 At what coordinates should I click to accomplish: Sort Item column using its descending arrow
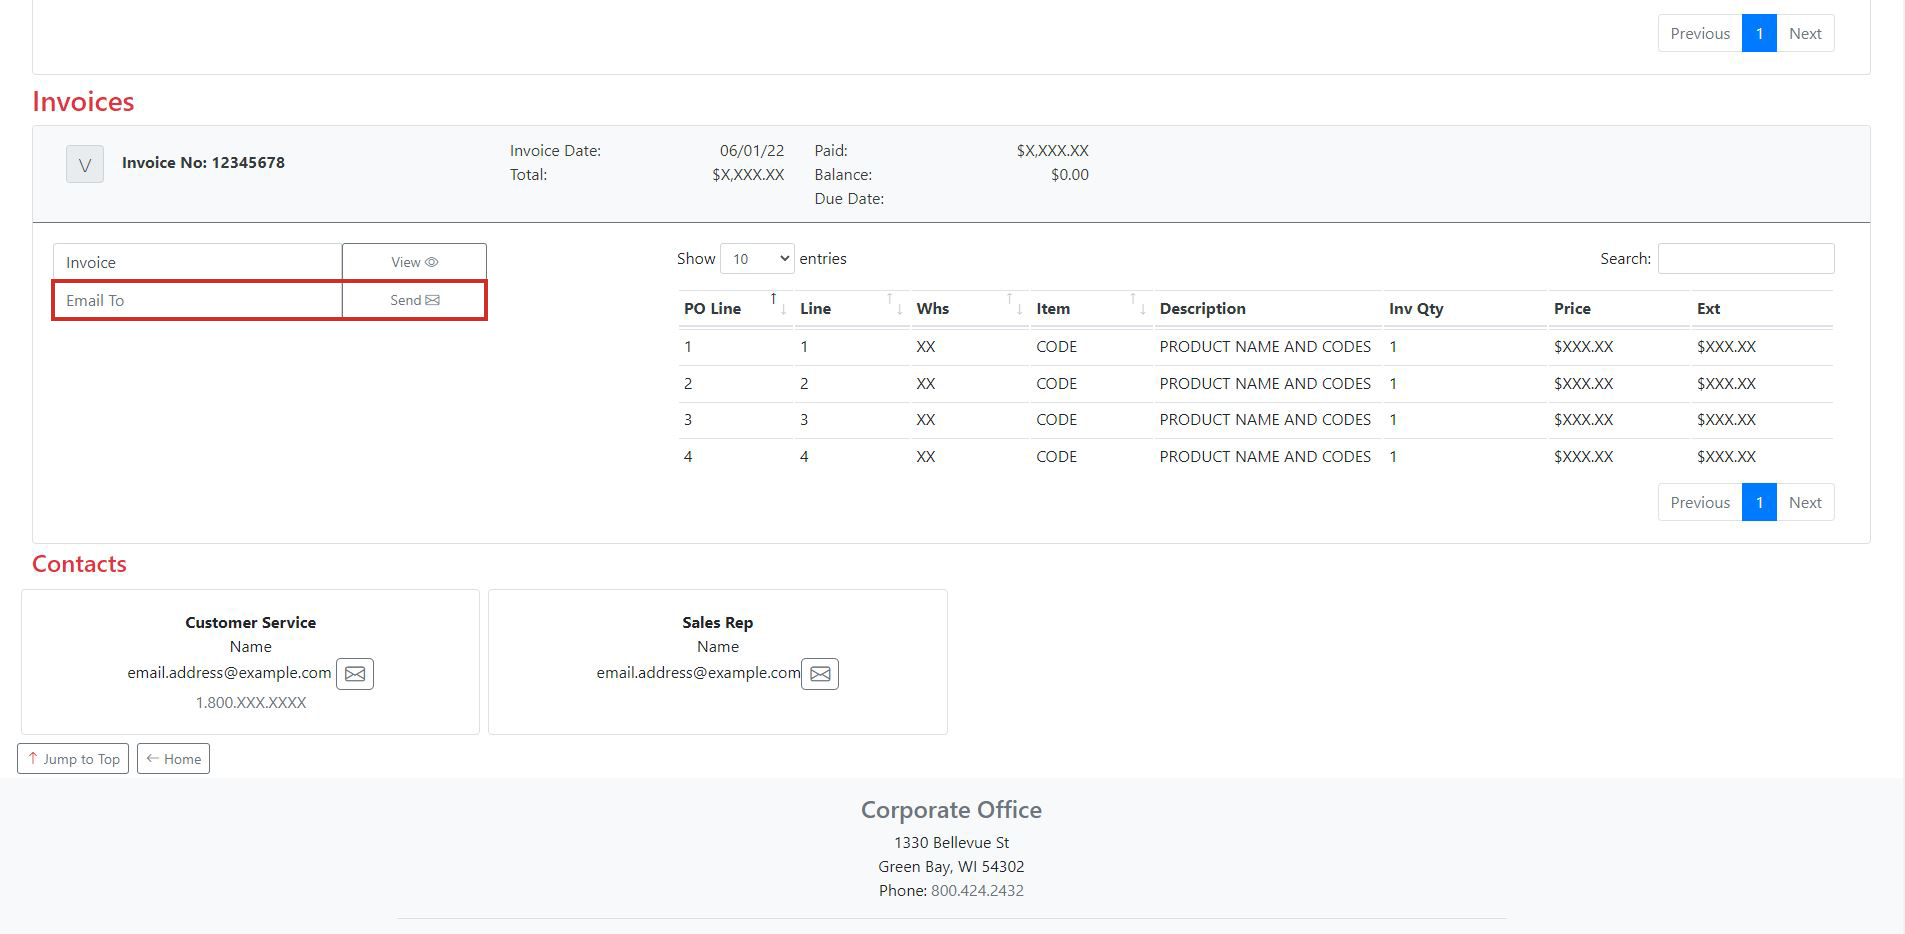coord(1144,310)
